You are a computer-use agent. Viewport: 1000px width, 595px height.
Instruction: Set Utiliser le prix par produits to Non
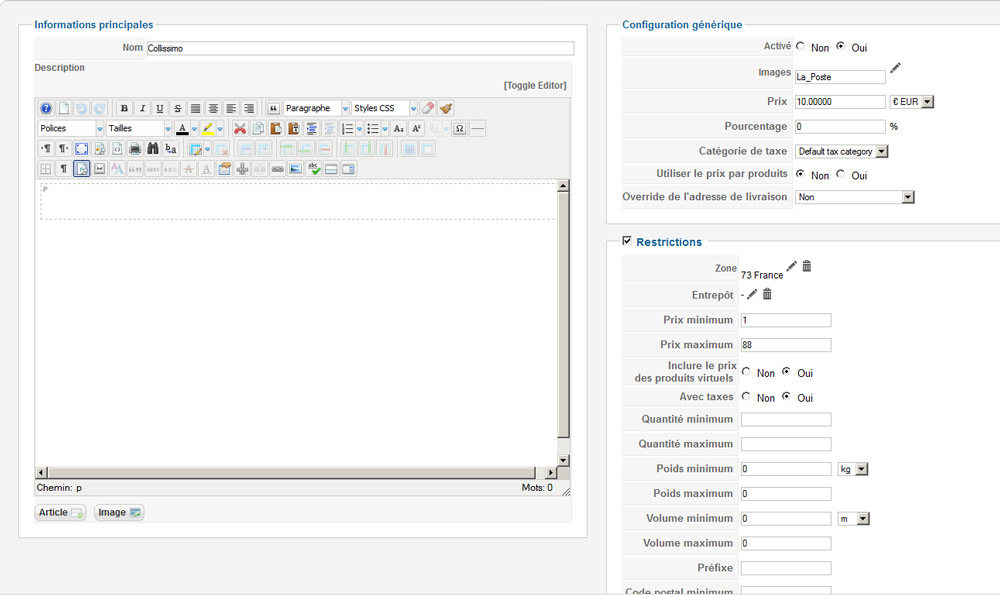point(800,174)
